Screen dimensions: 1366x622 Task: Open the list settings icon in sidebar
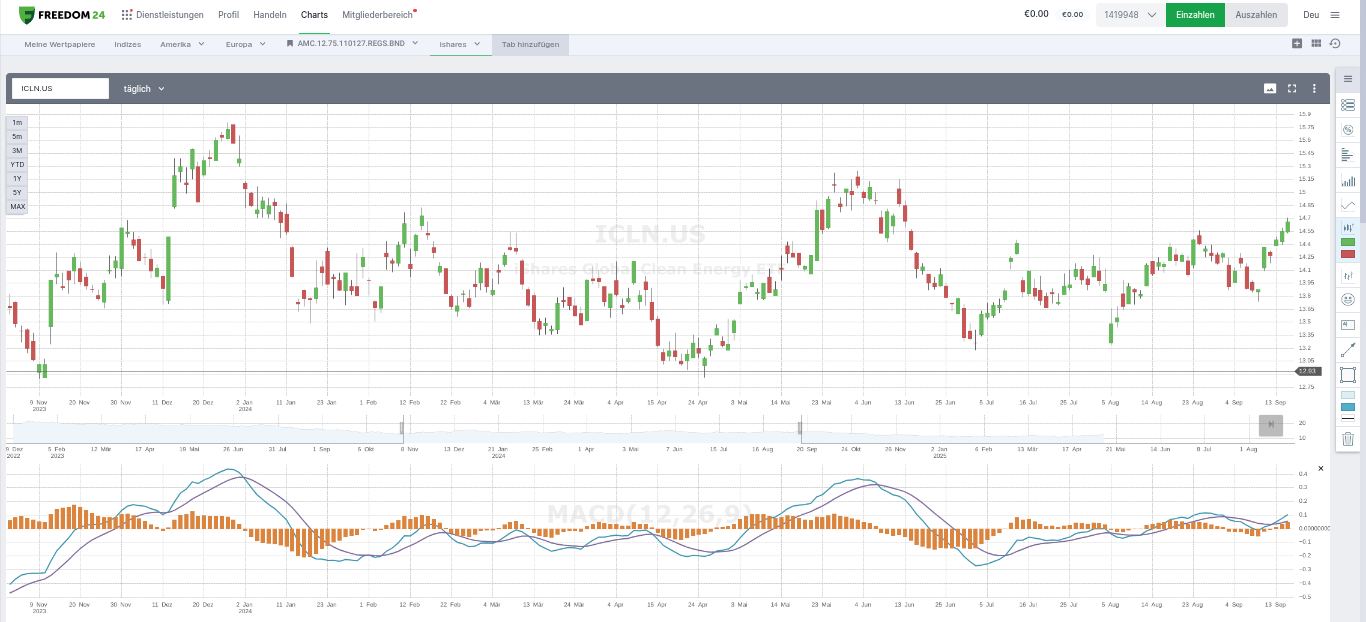point(1347,104)
